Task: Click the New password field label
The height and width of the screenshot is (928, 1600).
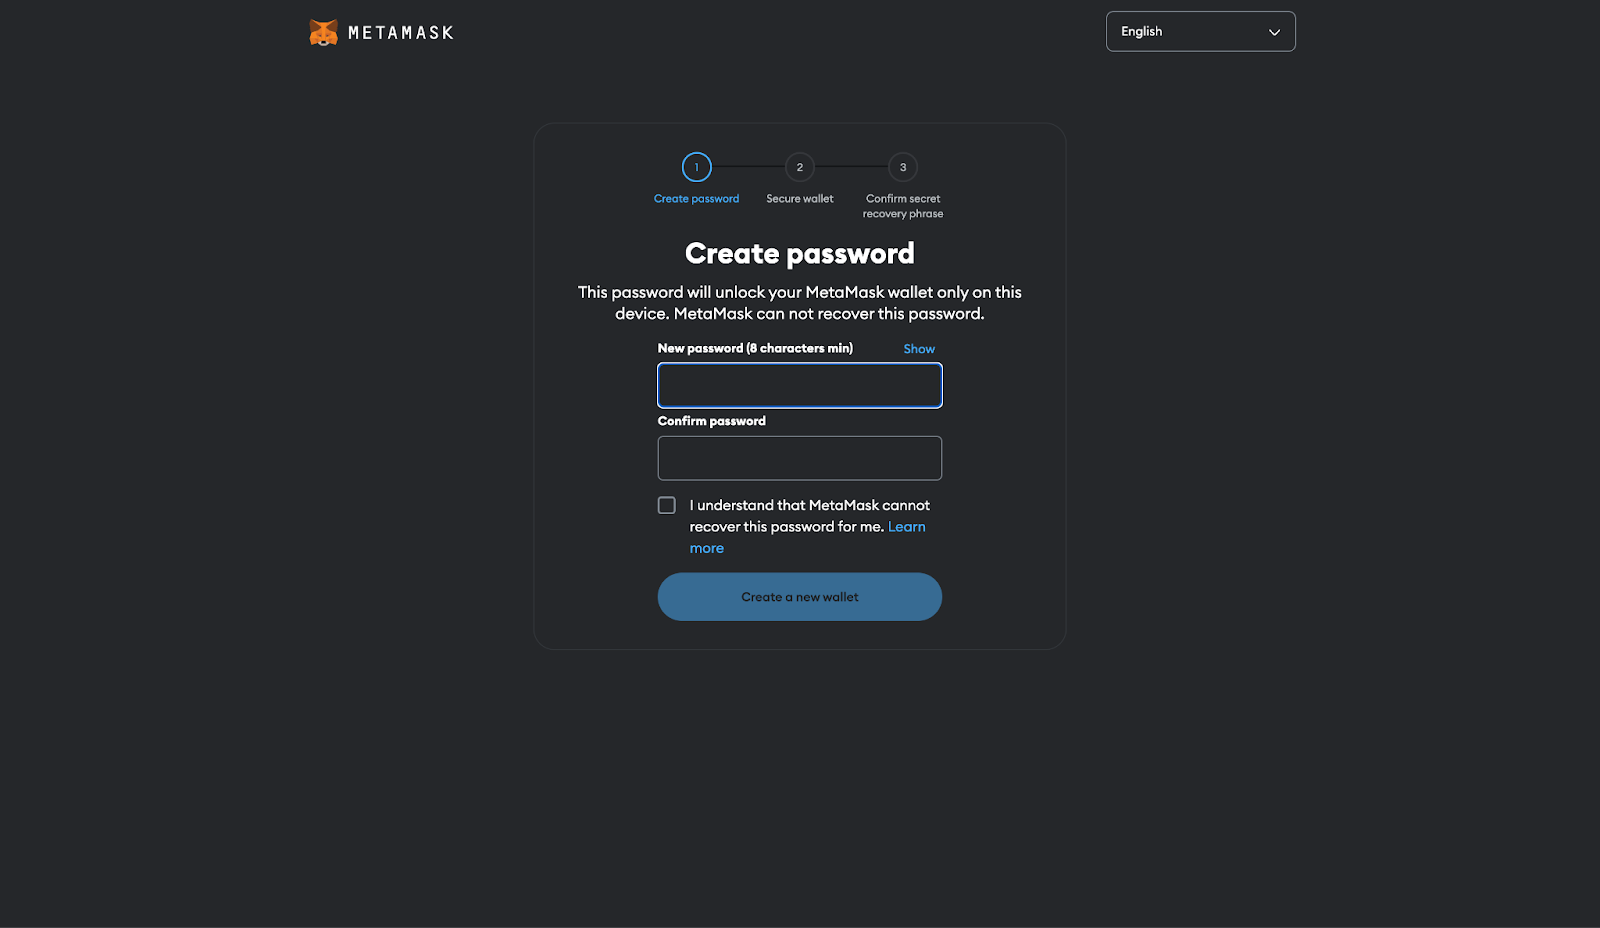Action: coord(754,348)
